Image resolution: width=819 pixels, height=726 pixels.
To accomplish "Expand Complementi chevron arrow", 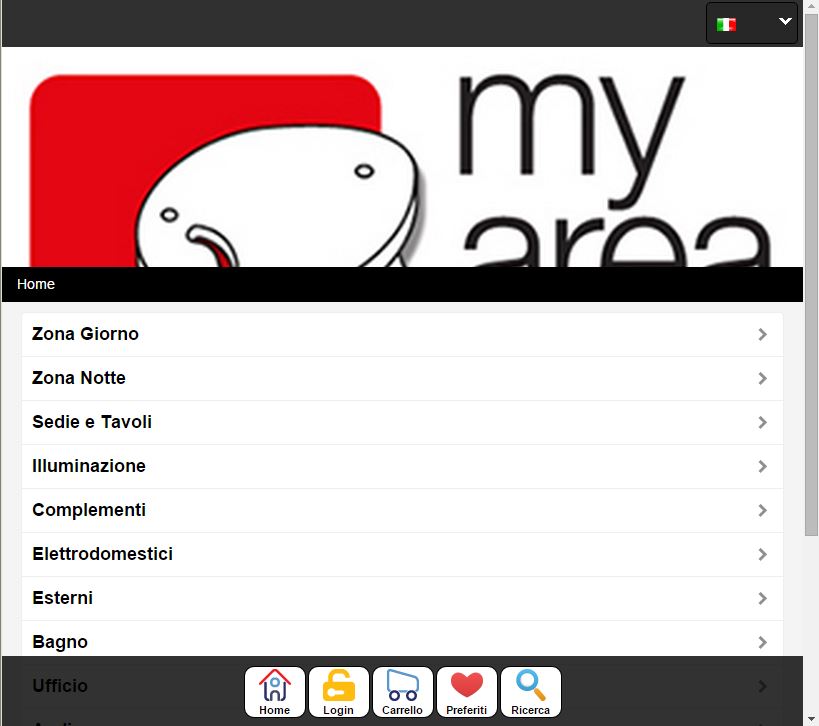I will coord(763,510).
